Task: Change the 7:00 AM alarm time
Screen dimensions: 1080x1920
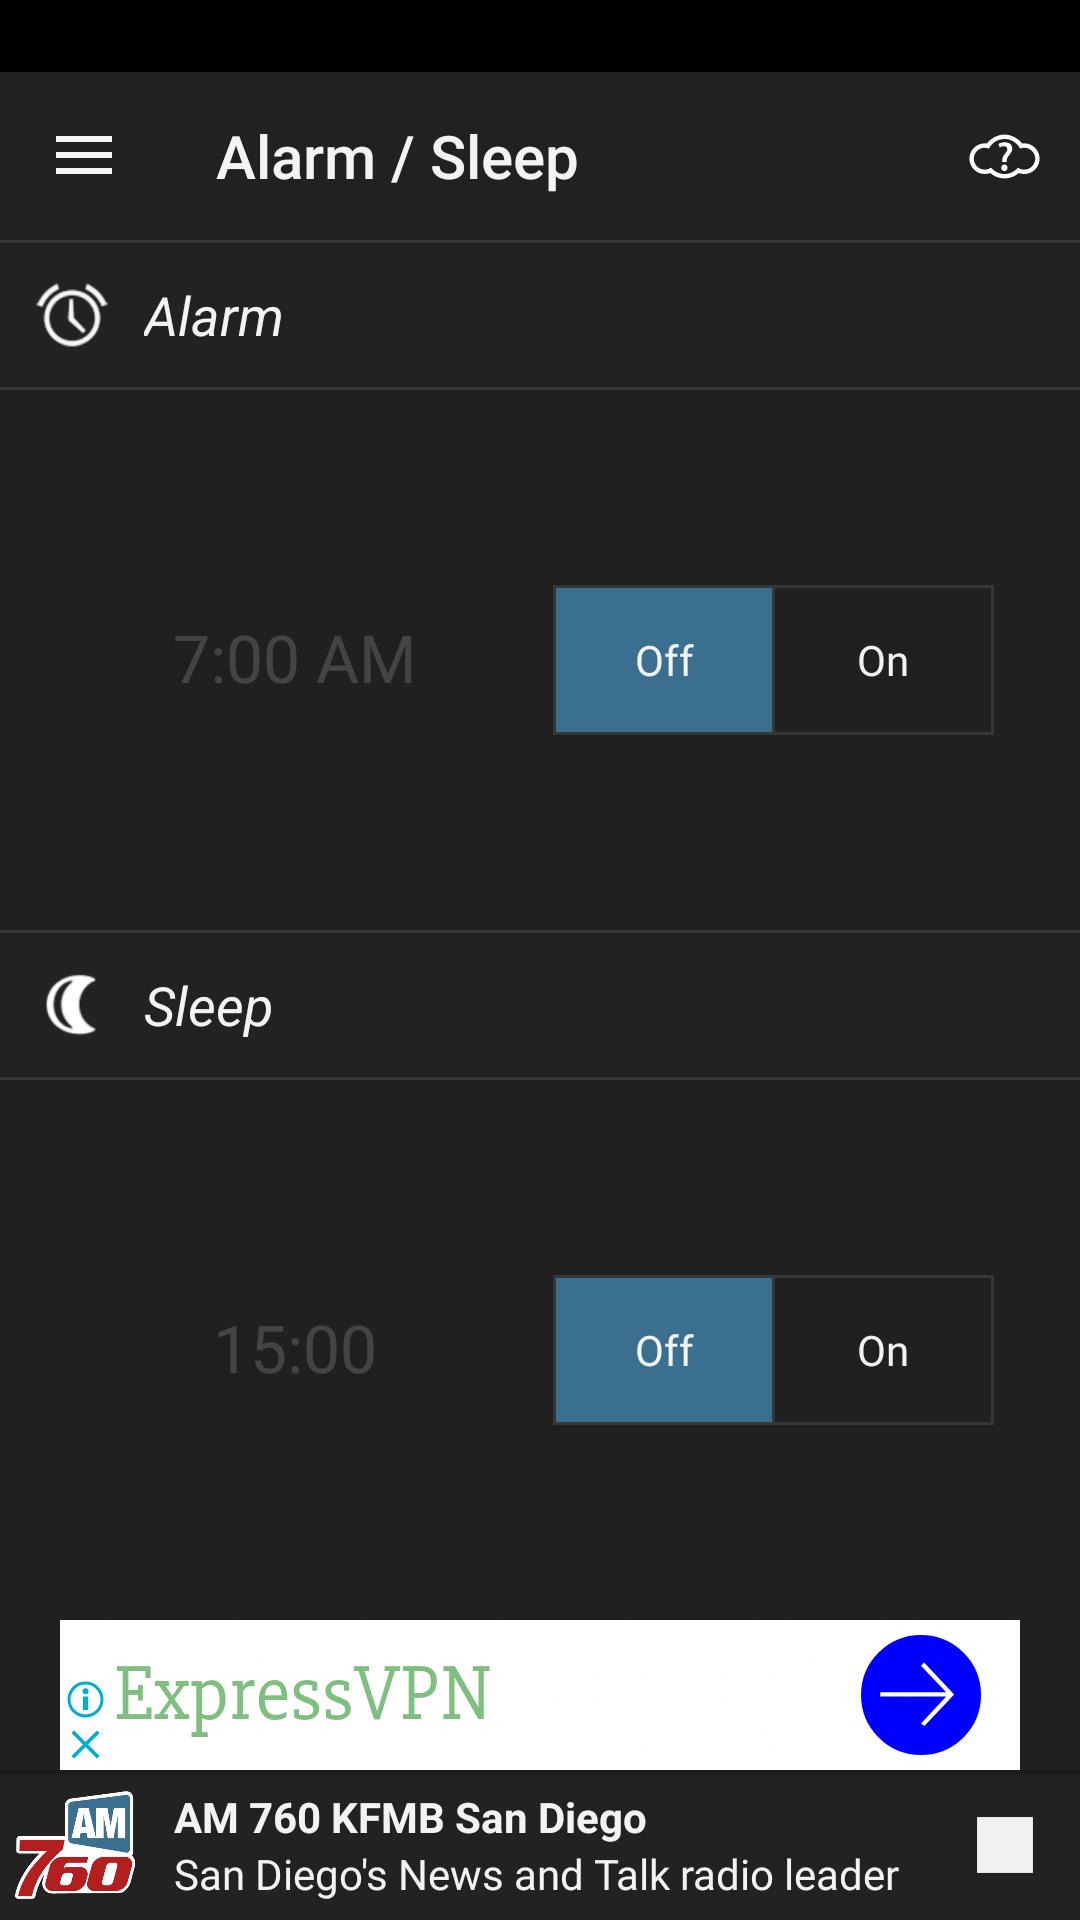Action: (294, 660)
